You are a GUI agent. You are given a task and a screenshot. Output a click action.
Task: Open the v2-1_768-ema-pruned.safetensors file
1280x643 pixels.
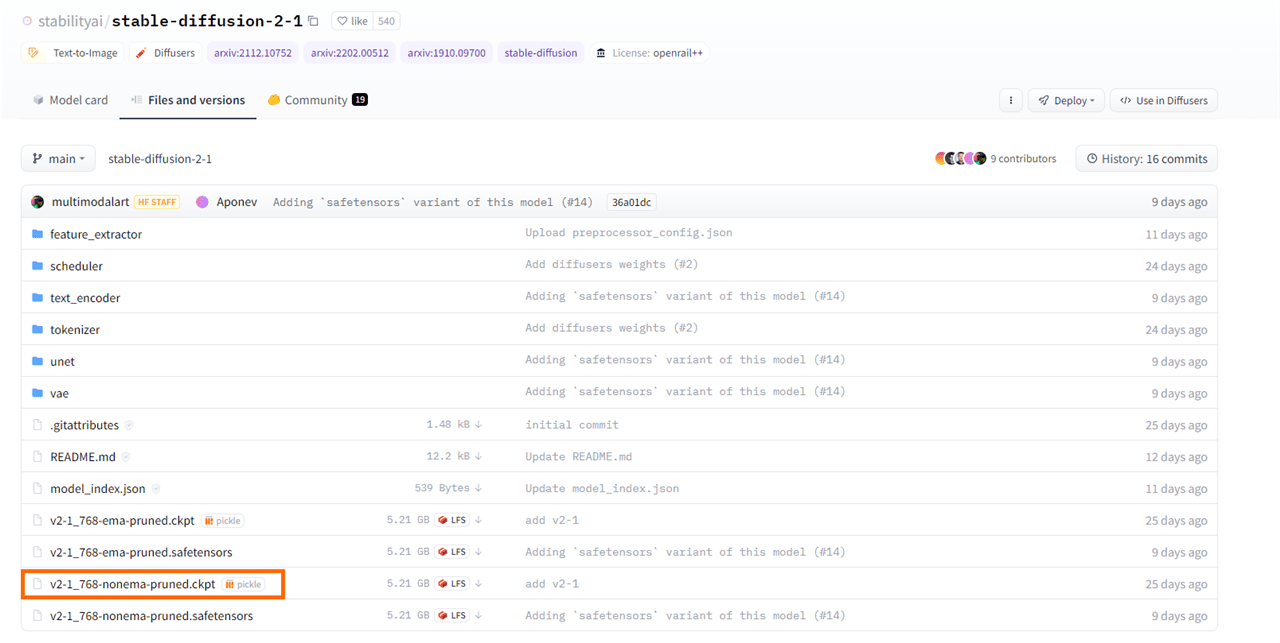pyautogui.click(x=141, y=552)
